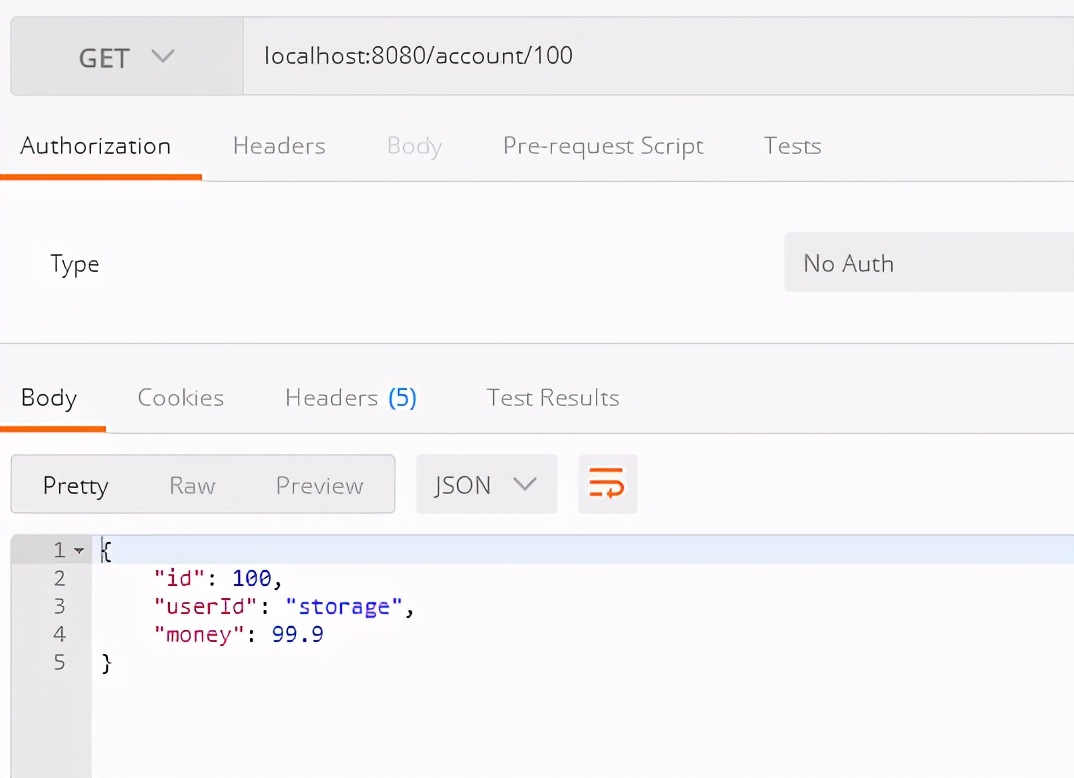Click the Pretty view button
This screenshot has width=1074, height=778.
point(75,484)
